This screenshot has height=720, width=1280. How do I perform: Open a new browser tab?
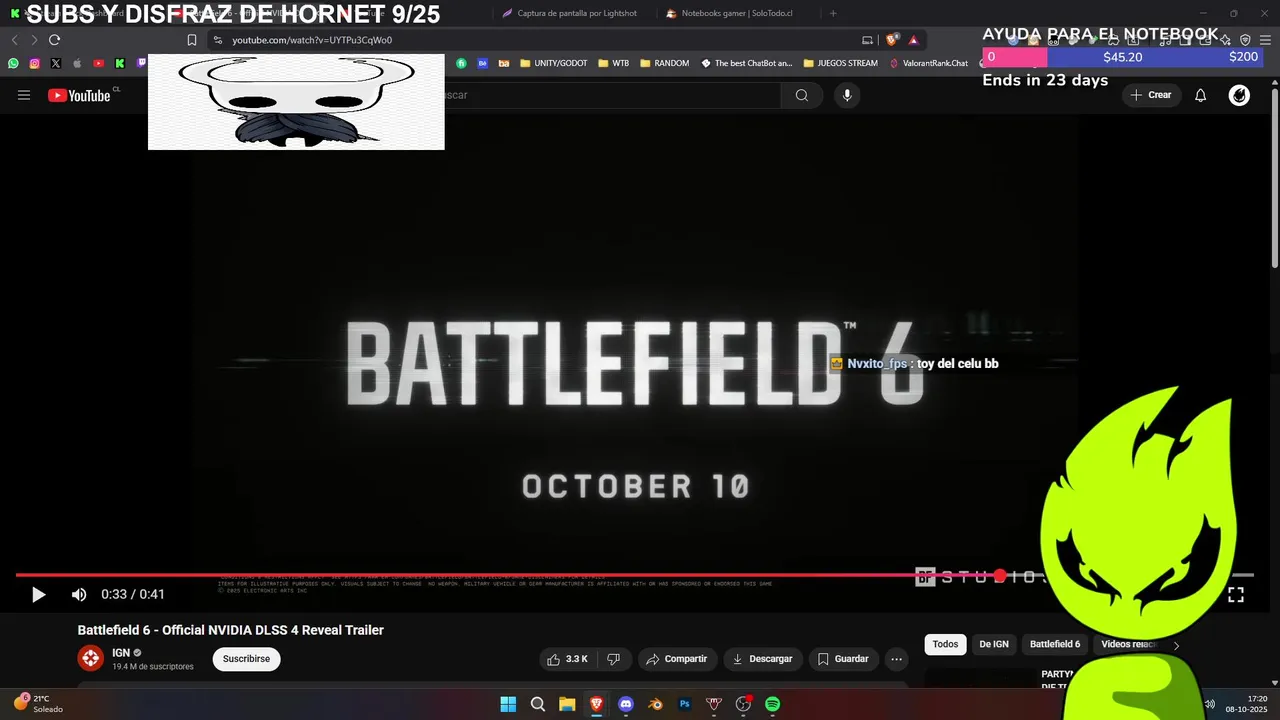pyautogui.click(x=833, y=13)
